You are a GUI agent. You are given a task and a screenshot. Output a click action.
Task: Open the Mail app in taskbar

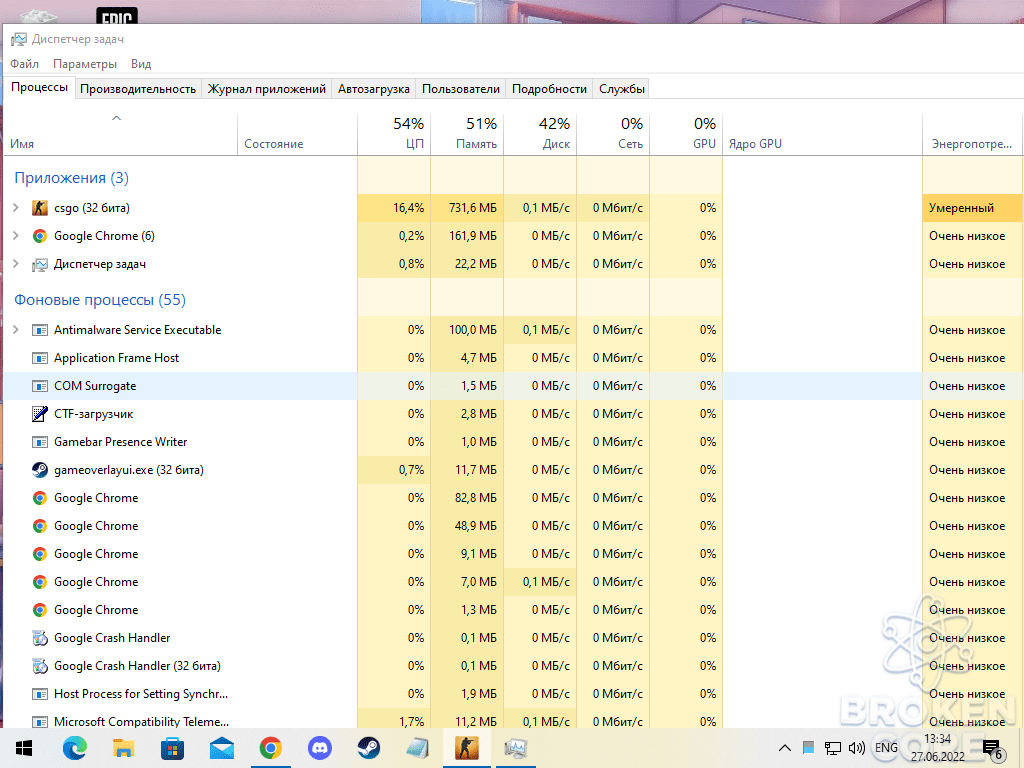[x=221, y=748]
